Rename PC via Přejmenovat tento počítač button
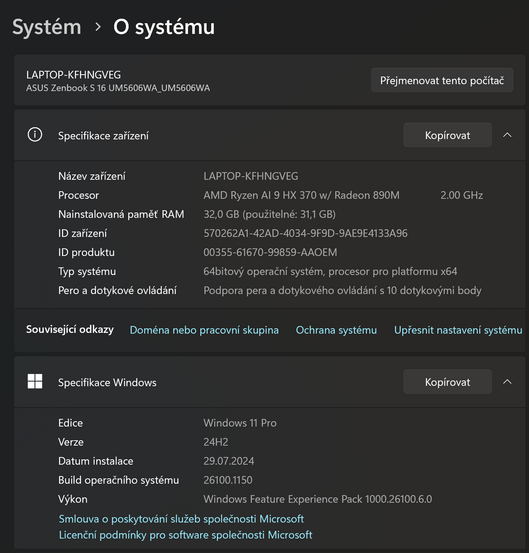The width and height of the screenshot is (529, 553). (x=442, y=80)
